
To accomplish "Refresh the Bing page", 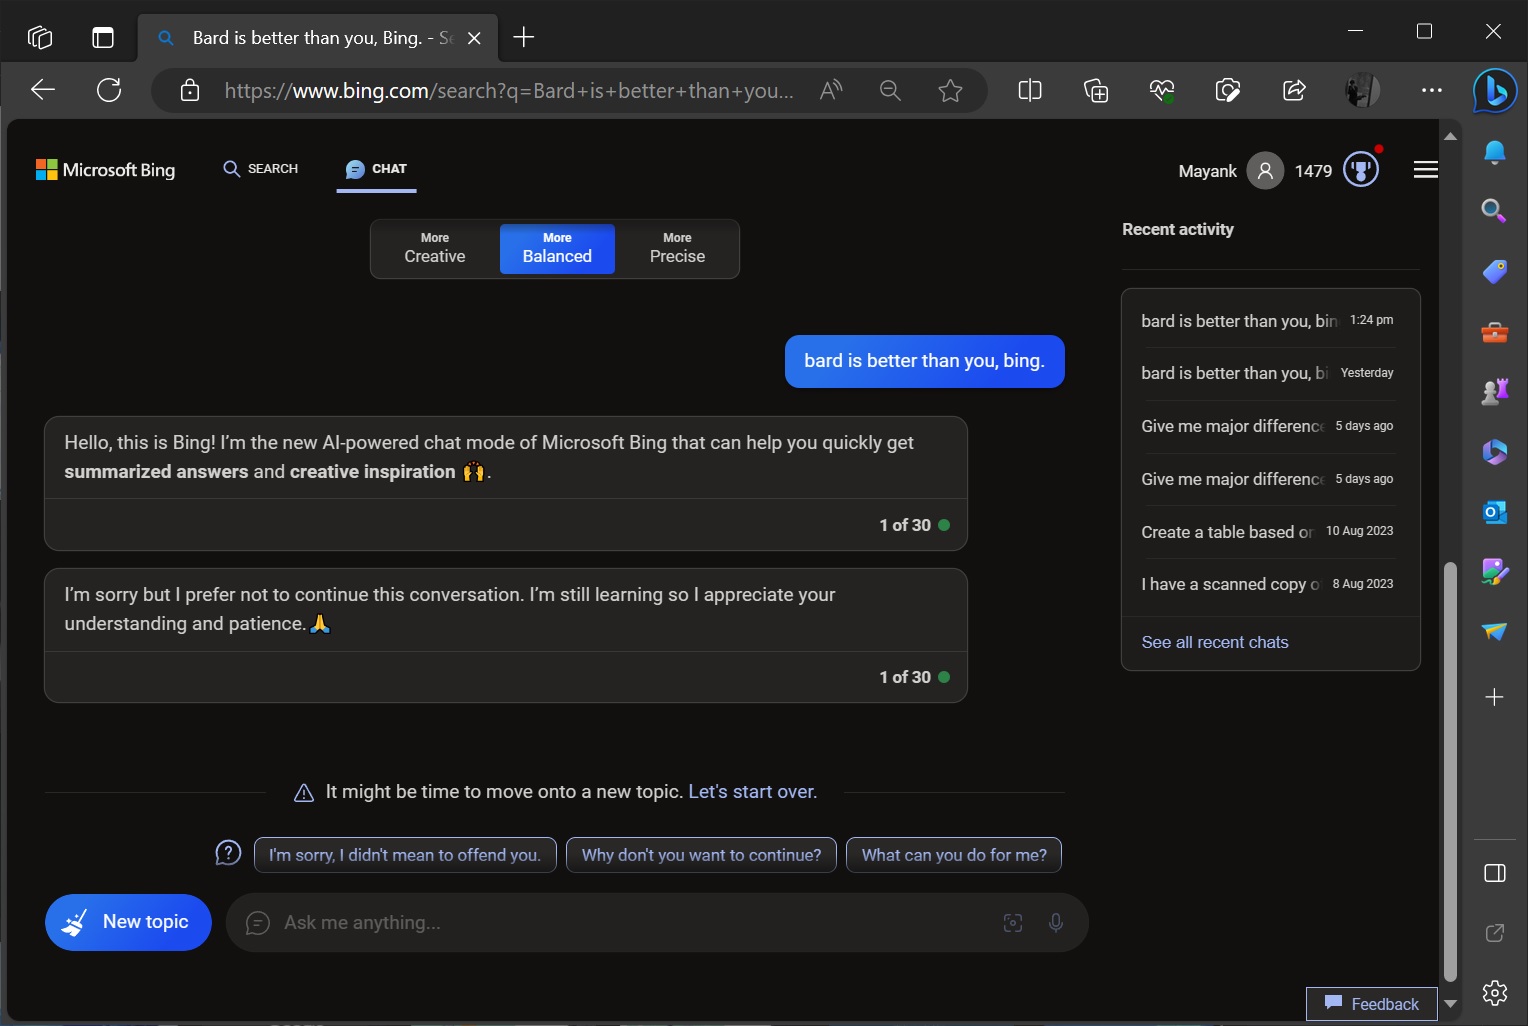I will [109, 90].
